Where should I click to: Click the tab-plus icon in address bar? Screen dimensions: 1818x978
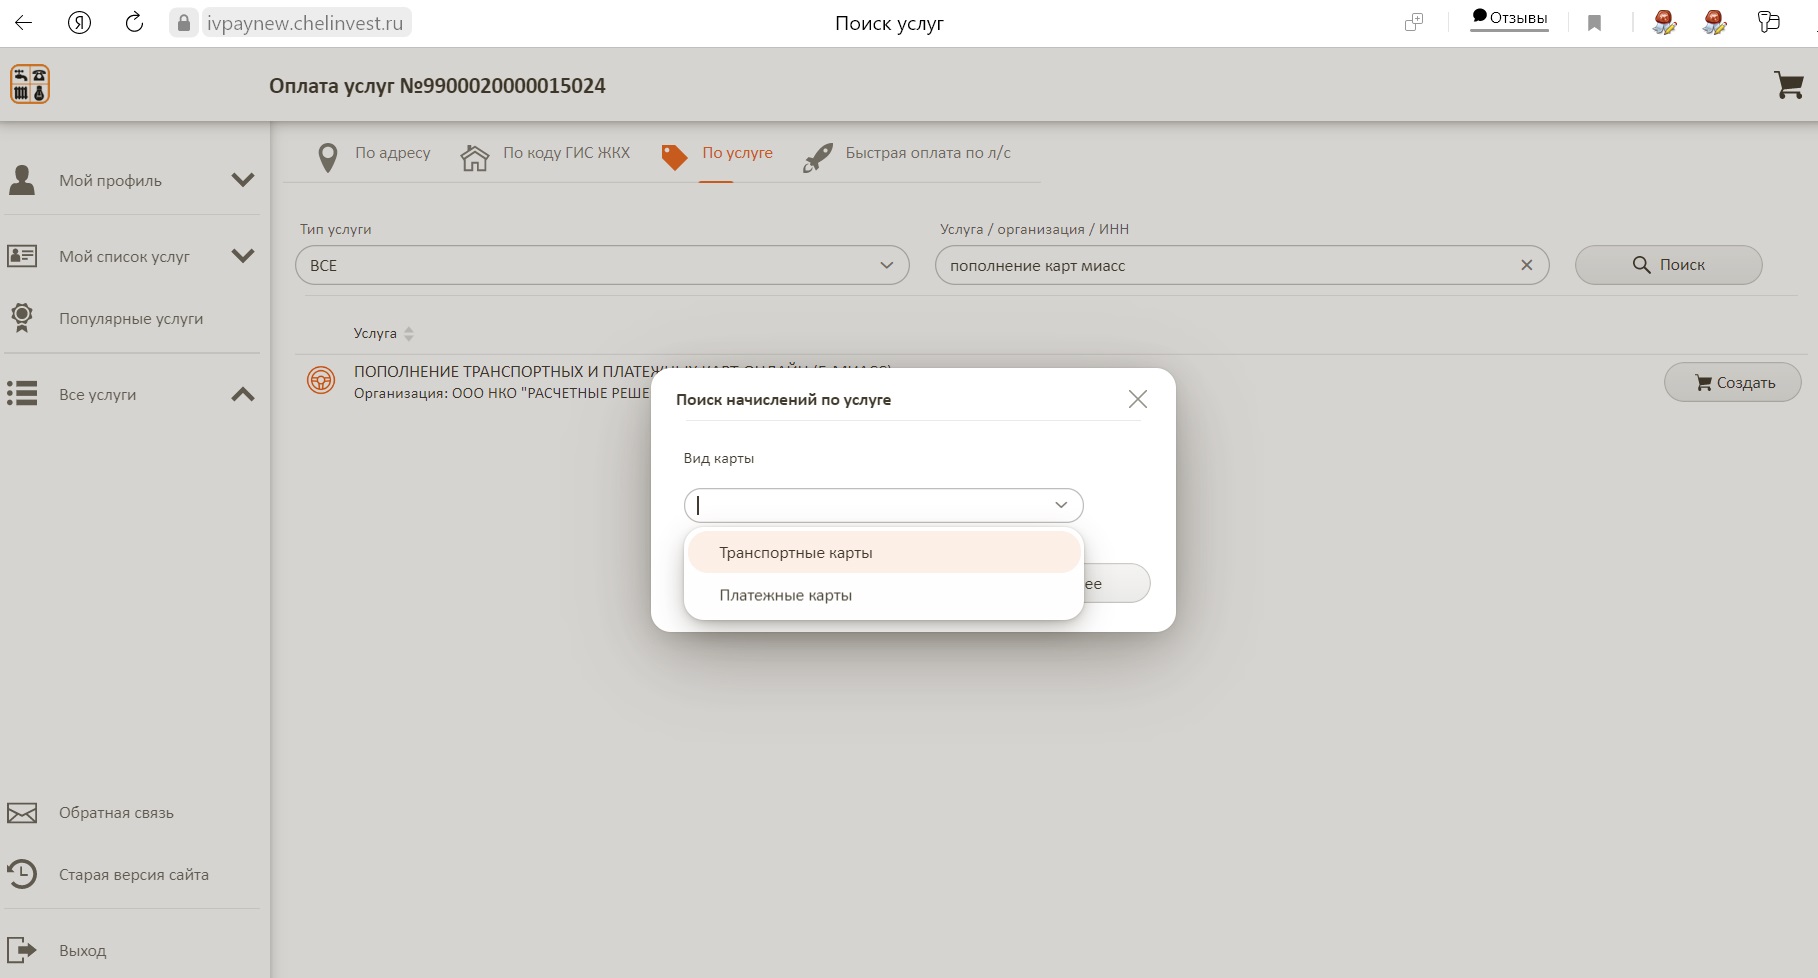pyautogui.click(x=1413, y=23)
